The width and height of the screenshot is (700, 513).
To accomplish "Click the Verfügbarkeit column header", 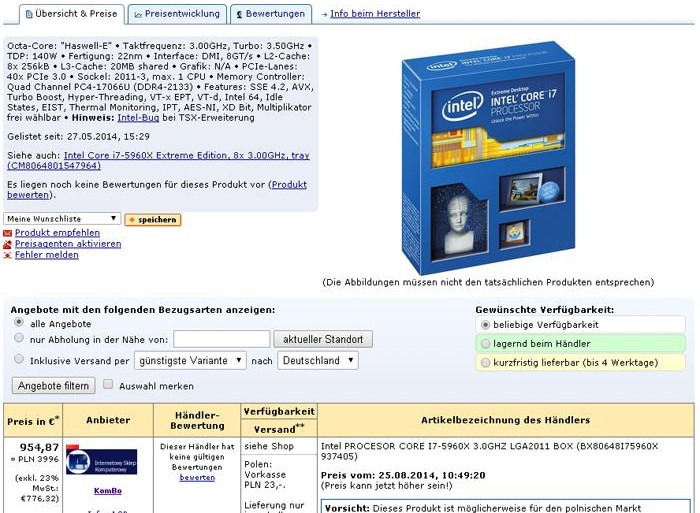I will pos(279,412).
